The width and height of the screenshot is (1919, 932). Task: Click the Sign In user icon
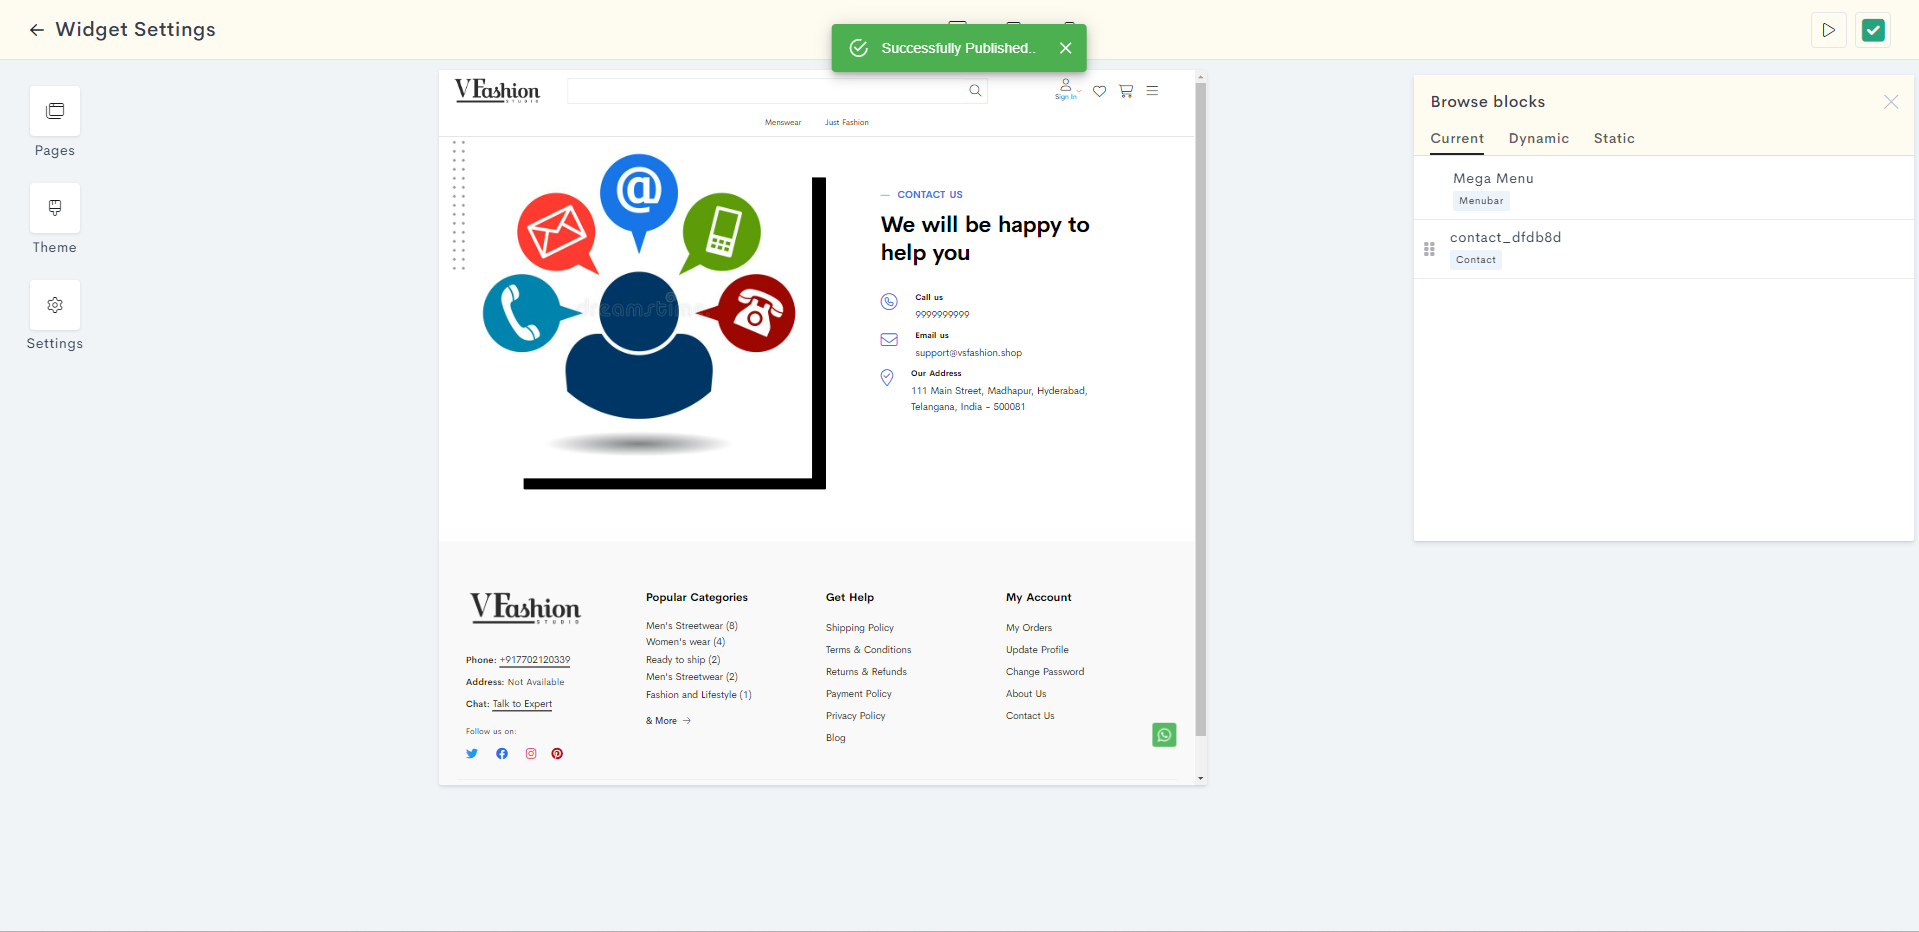point(1066,89)
